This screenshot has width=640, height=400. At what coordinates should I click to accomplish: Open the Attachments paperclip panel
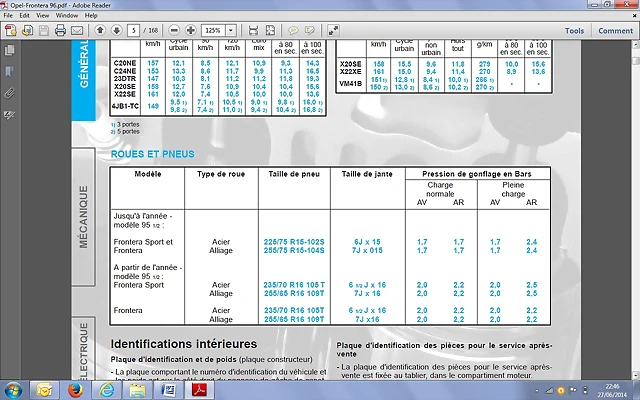point(9,93)
